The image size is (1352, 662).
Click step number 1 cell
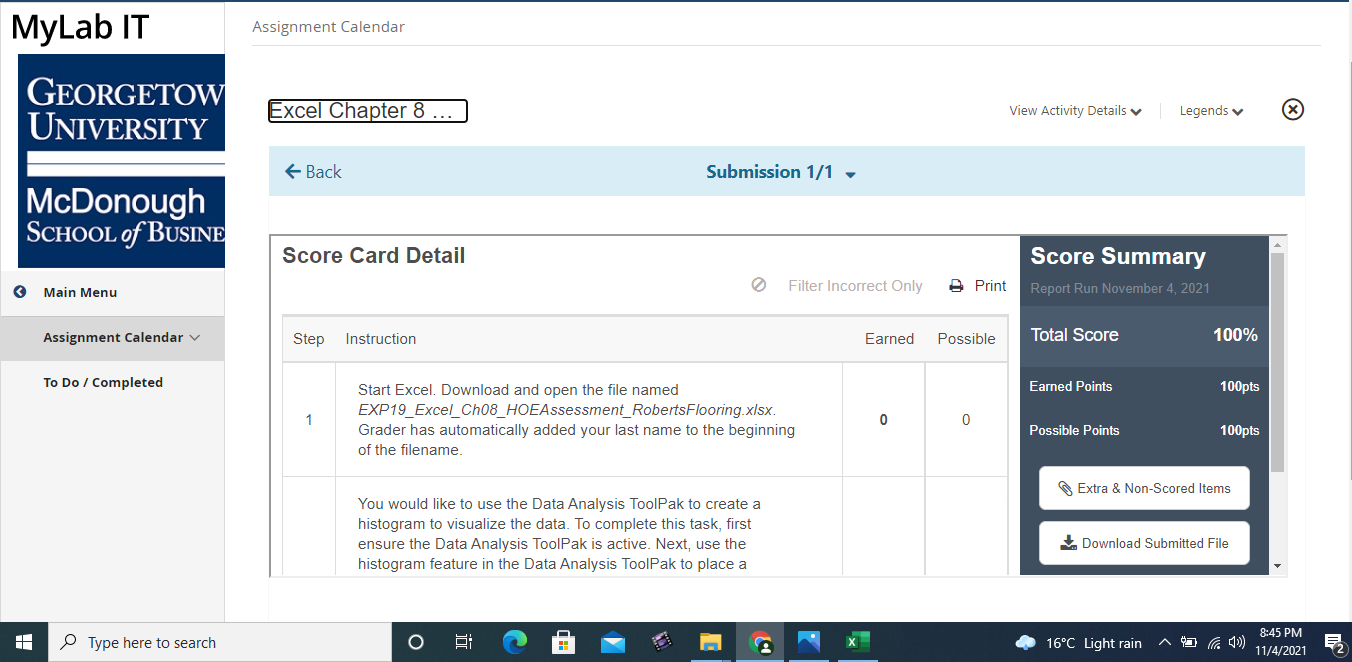[309, 420]
